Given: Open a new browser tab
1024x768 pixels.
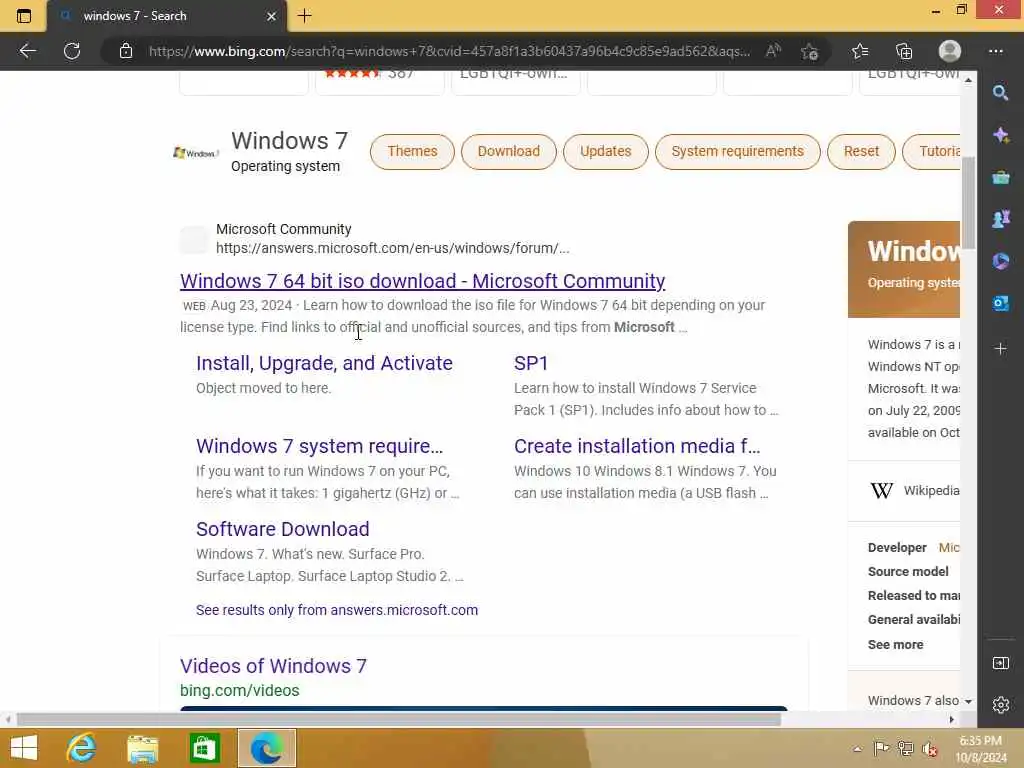Looking at the screenshot, I should pyautogui.click(x=304, y=16).
